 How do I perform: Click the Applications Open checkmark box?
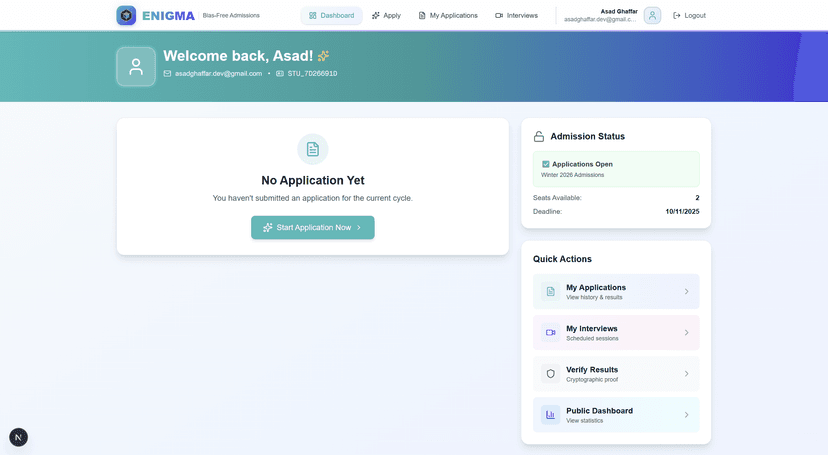(546, 164)
